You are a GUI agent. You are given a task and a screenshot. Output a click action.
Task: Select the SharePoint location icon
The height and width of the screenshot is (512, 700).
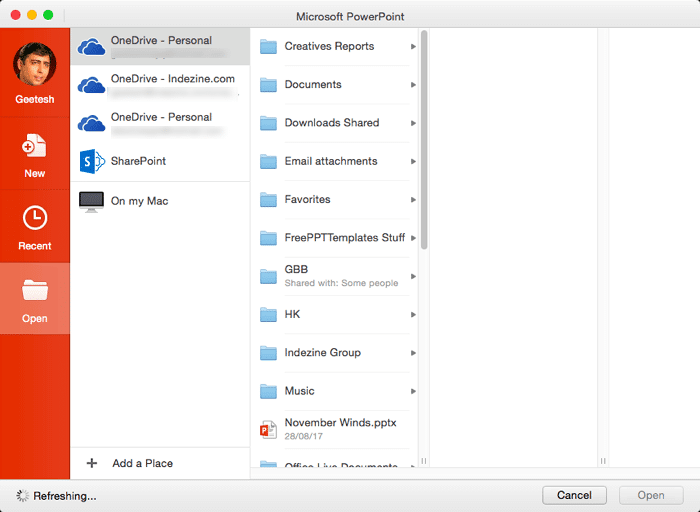(x=92, y=161)
